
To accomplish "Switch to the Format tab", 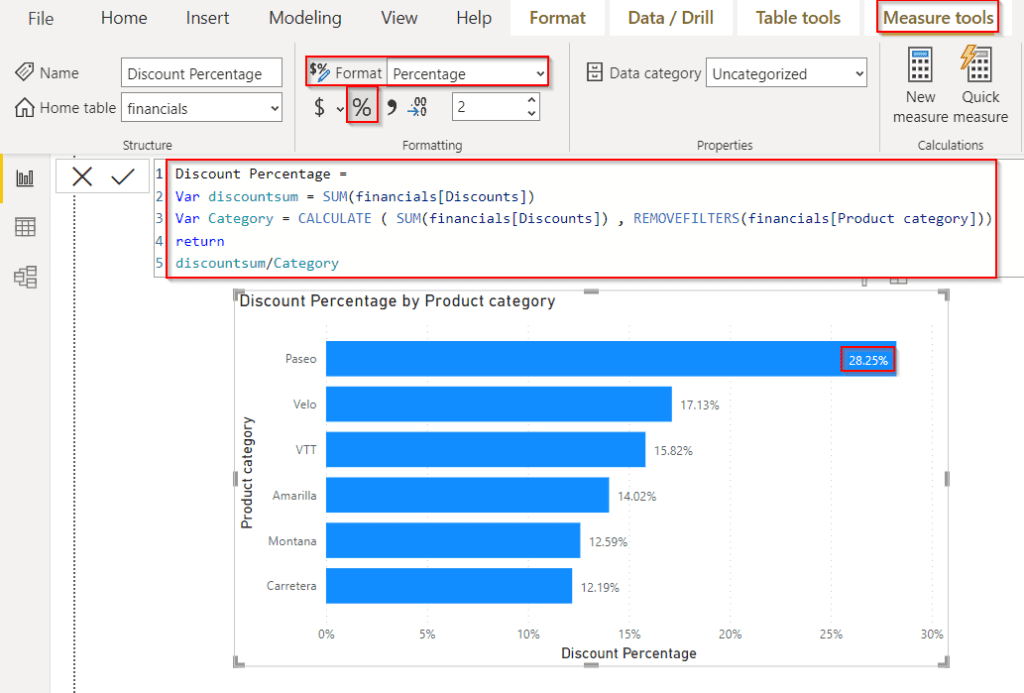I will [x=557, y=18].
